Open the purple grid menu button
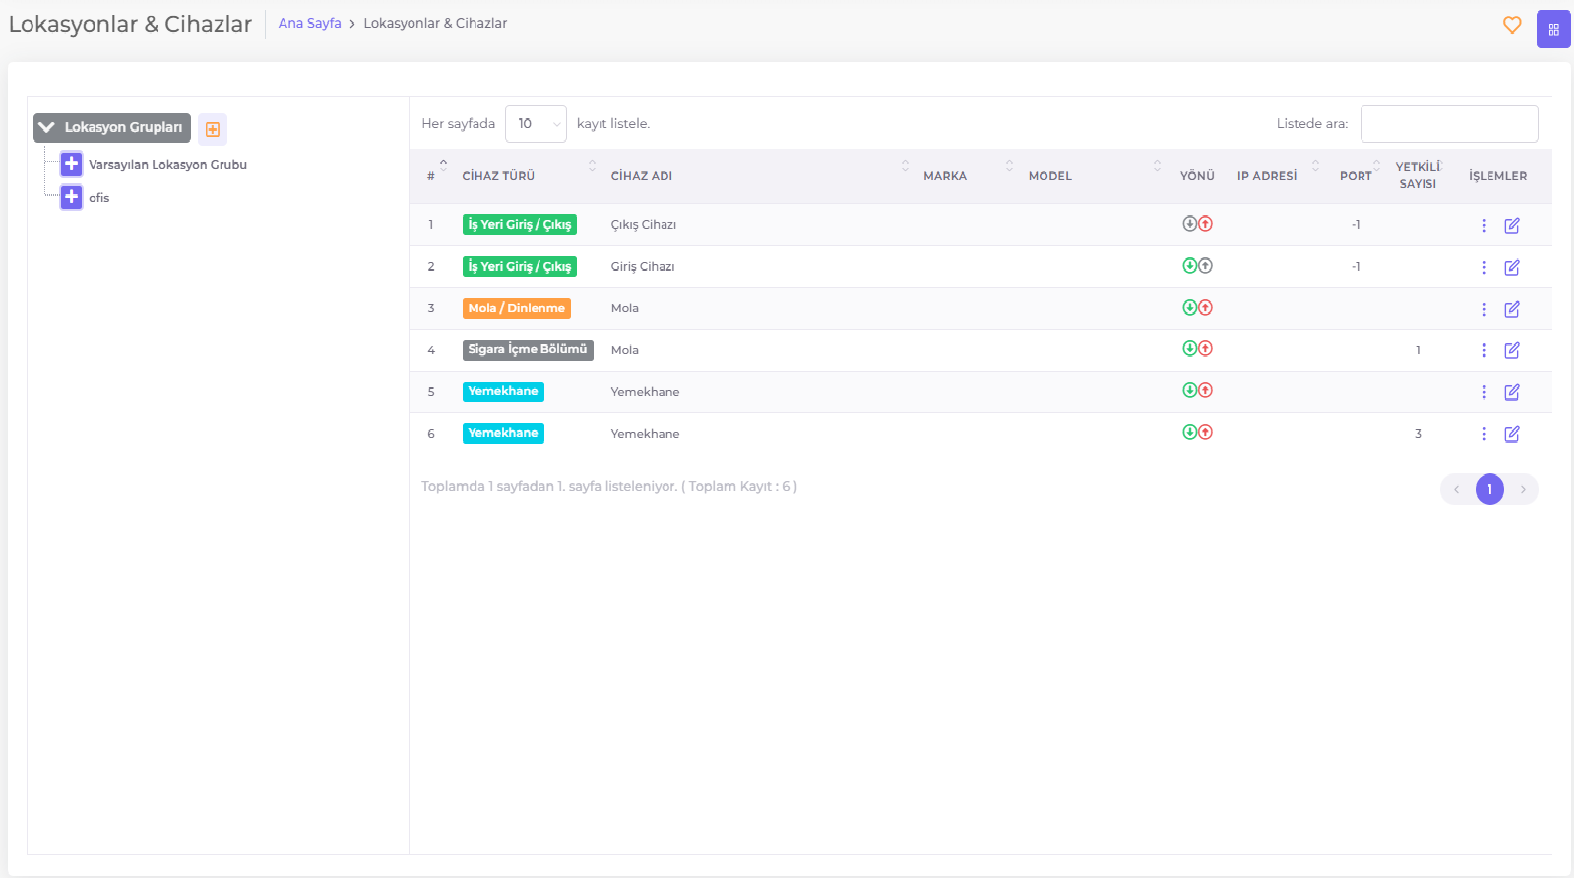This screenshot has width=1574, height=878. 1553,29
